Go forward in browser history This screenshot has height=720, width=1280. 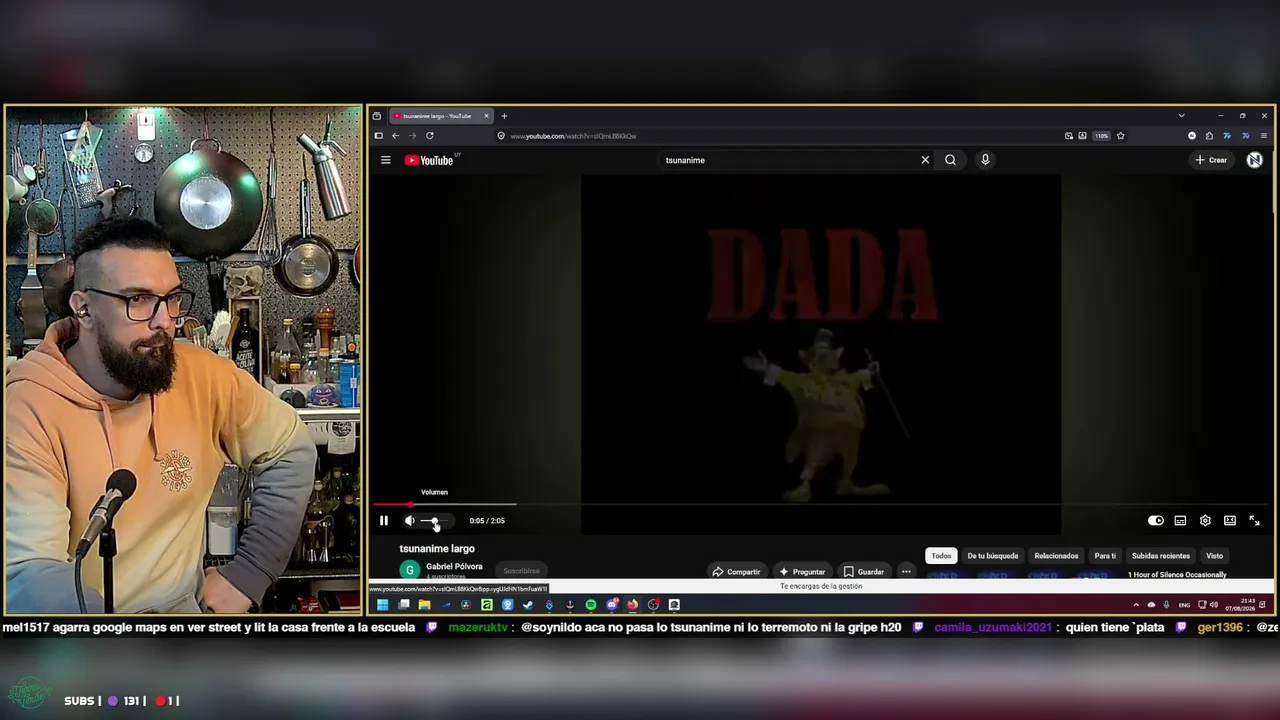point(412,136)
